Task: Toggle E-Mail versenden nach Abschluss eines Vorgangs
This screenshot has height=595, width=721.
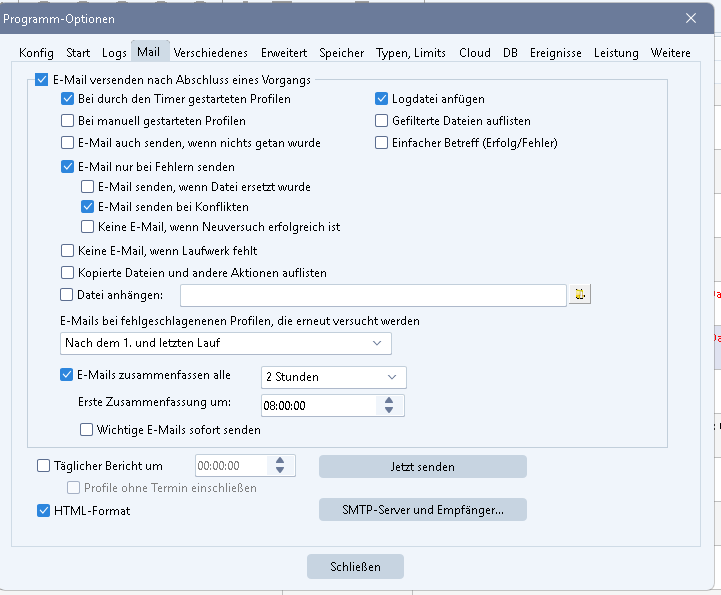Action: click(41, 80)
